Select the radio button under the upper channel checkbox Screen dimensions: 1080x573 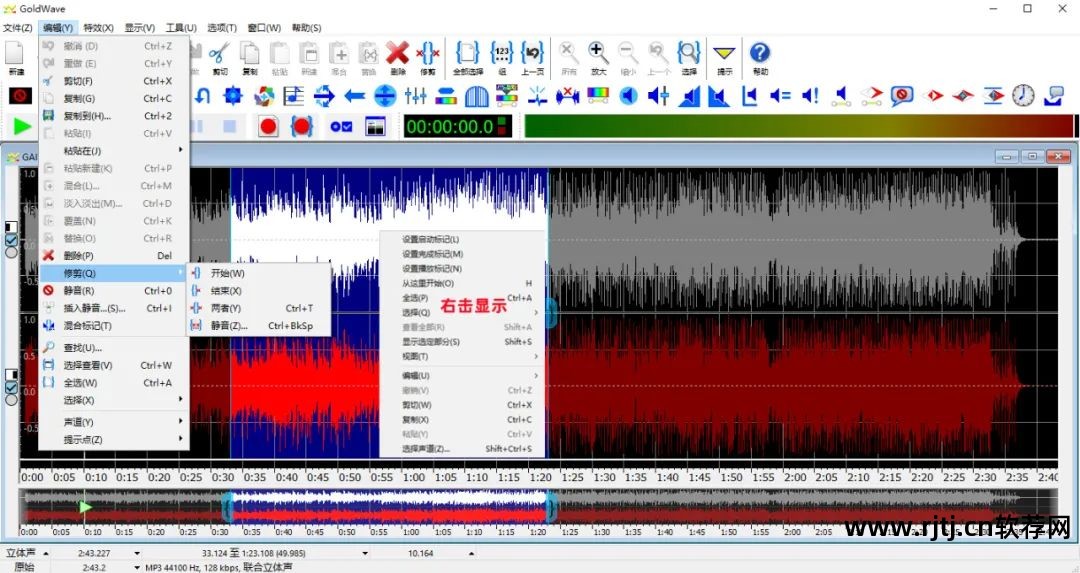click(x=11, y=252)
